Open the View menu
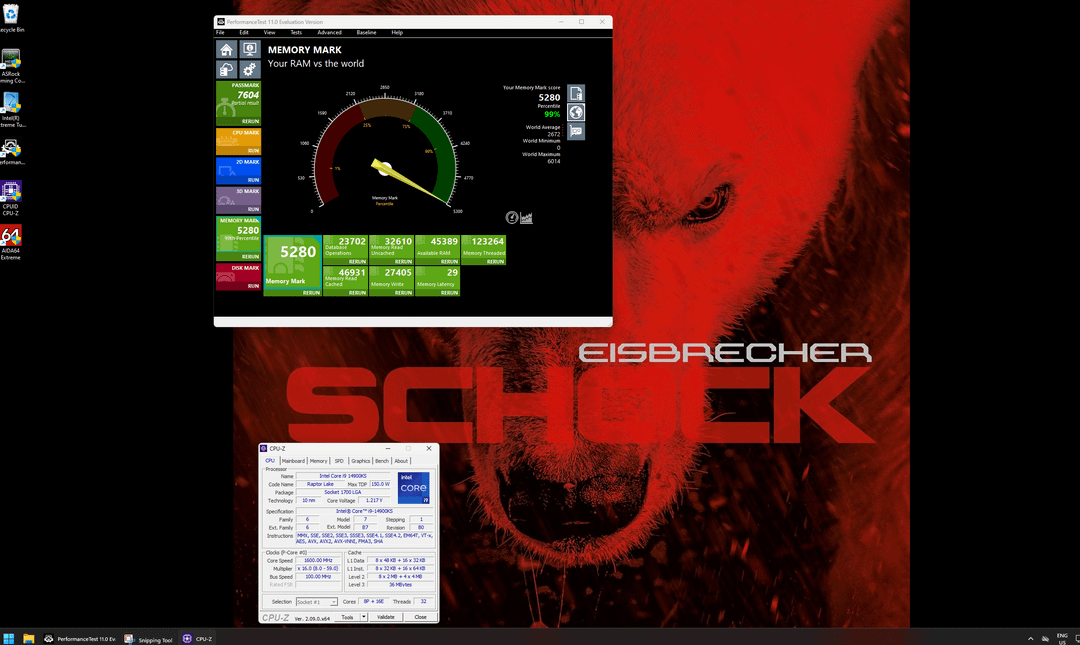This screenshot has height=645, width=1080. [269, 32]
